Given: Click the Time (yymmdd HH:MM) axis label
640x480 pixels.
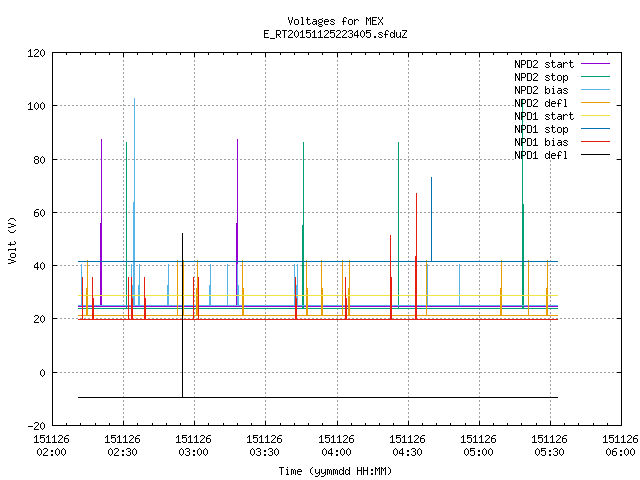Looking at the screenshot, I should (x=335, y=471).
